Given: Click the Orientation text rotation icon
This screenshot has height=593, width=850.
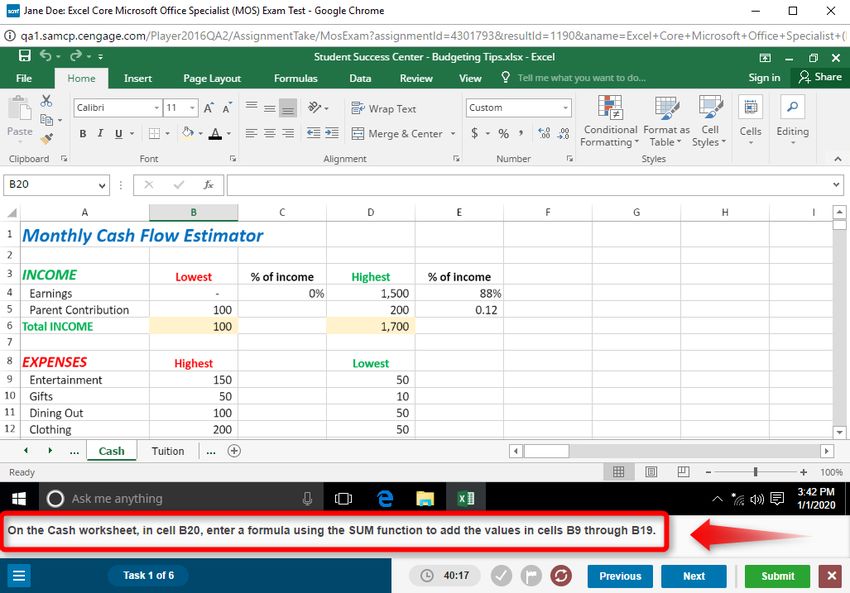Looking at the screenshot, I should 315,107.
